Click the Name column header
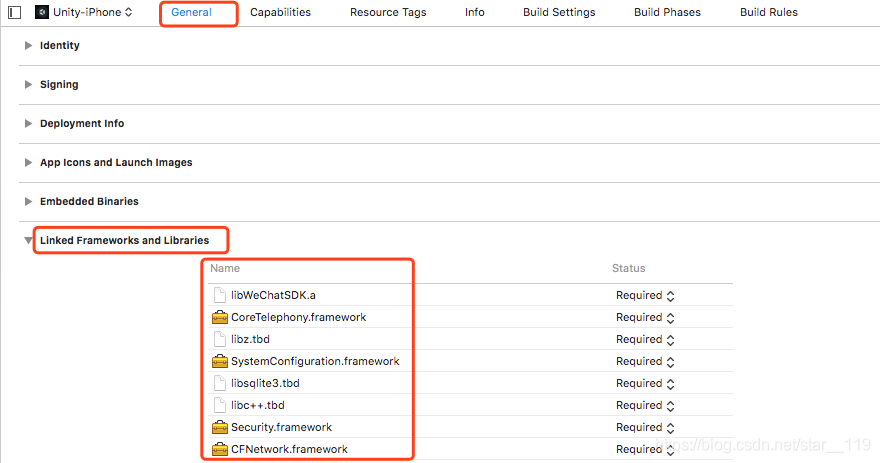The image size is (880, 463). coord(224,268)
